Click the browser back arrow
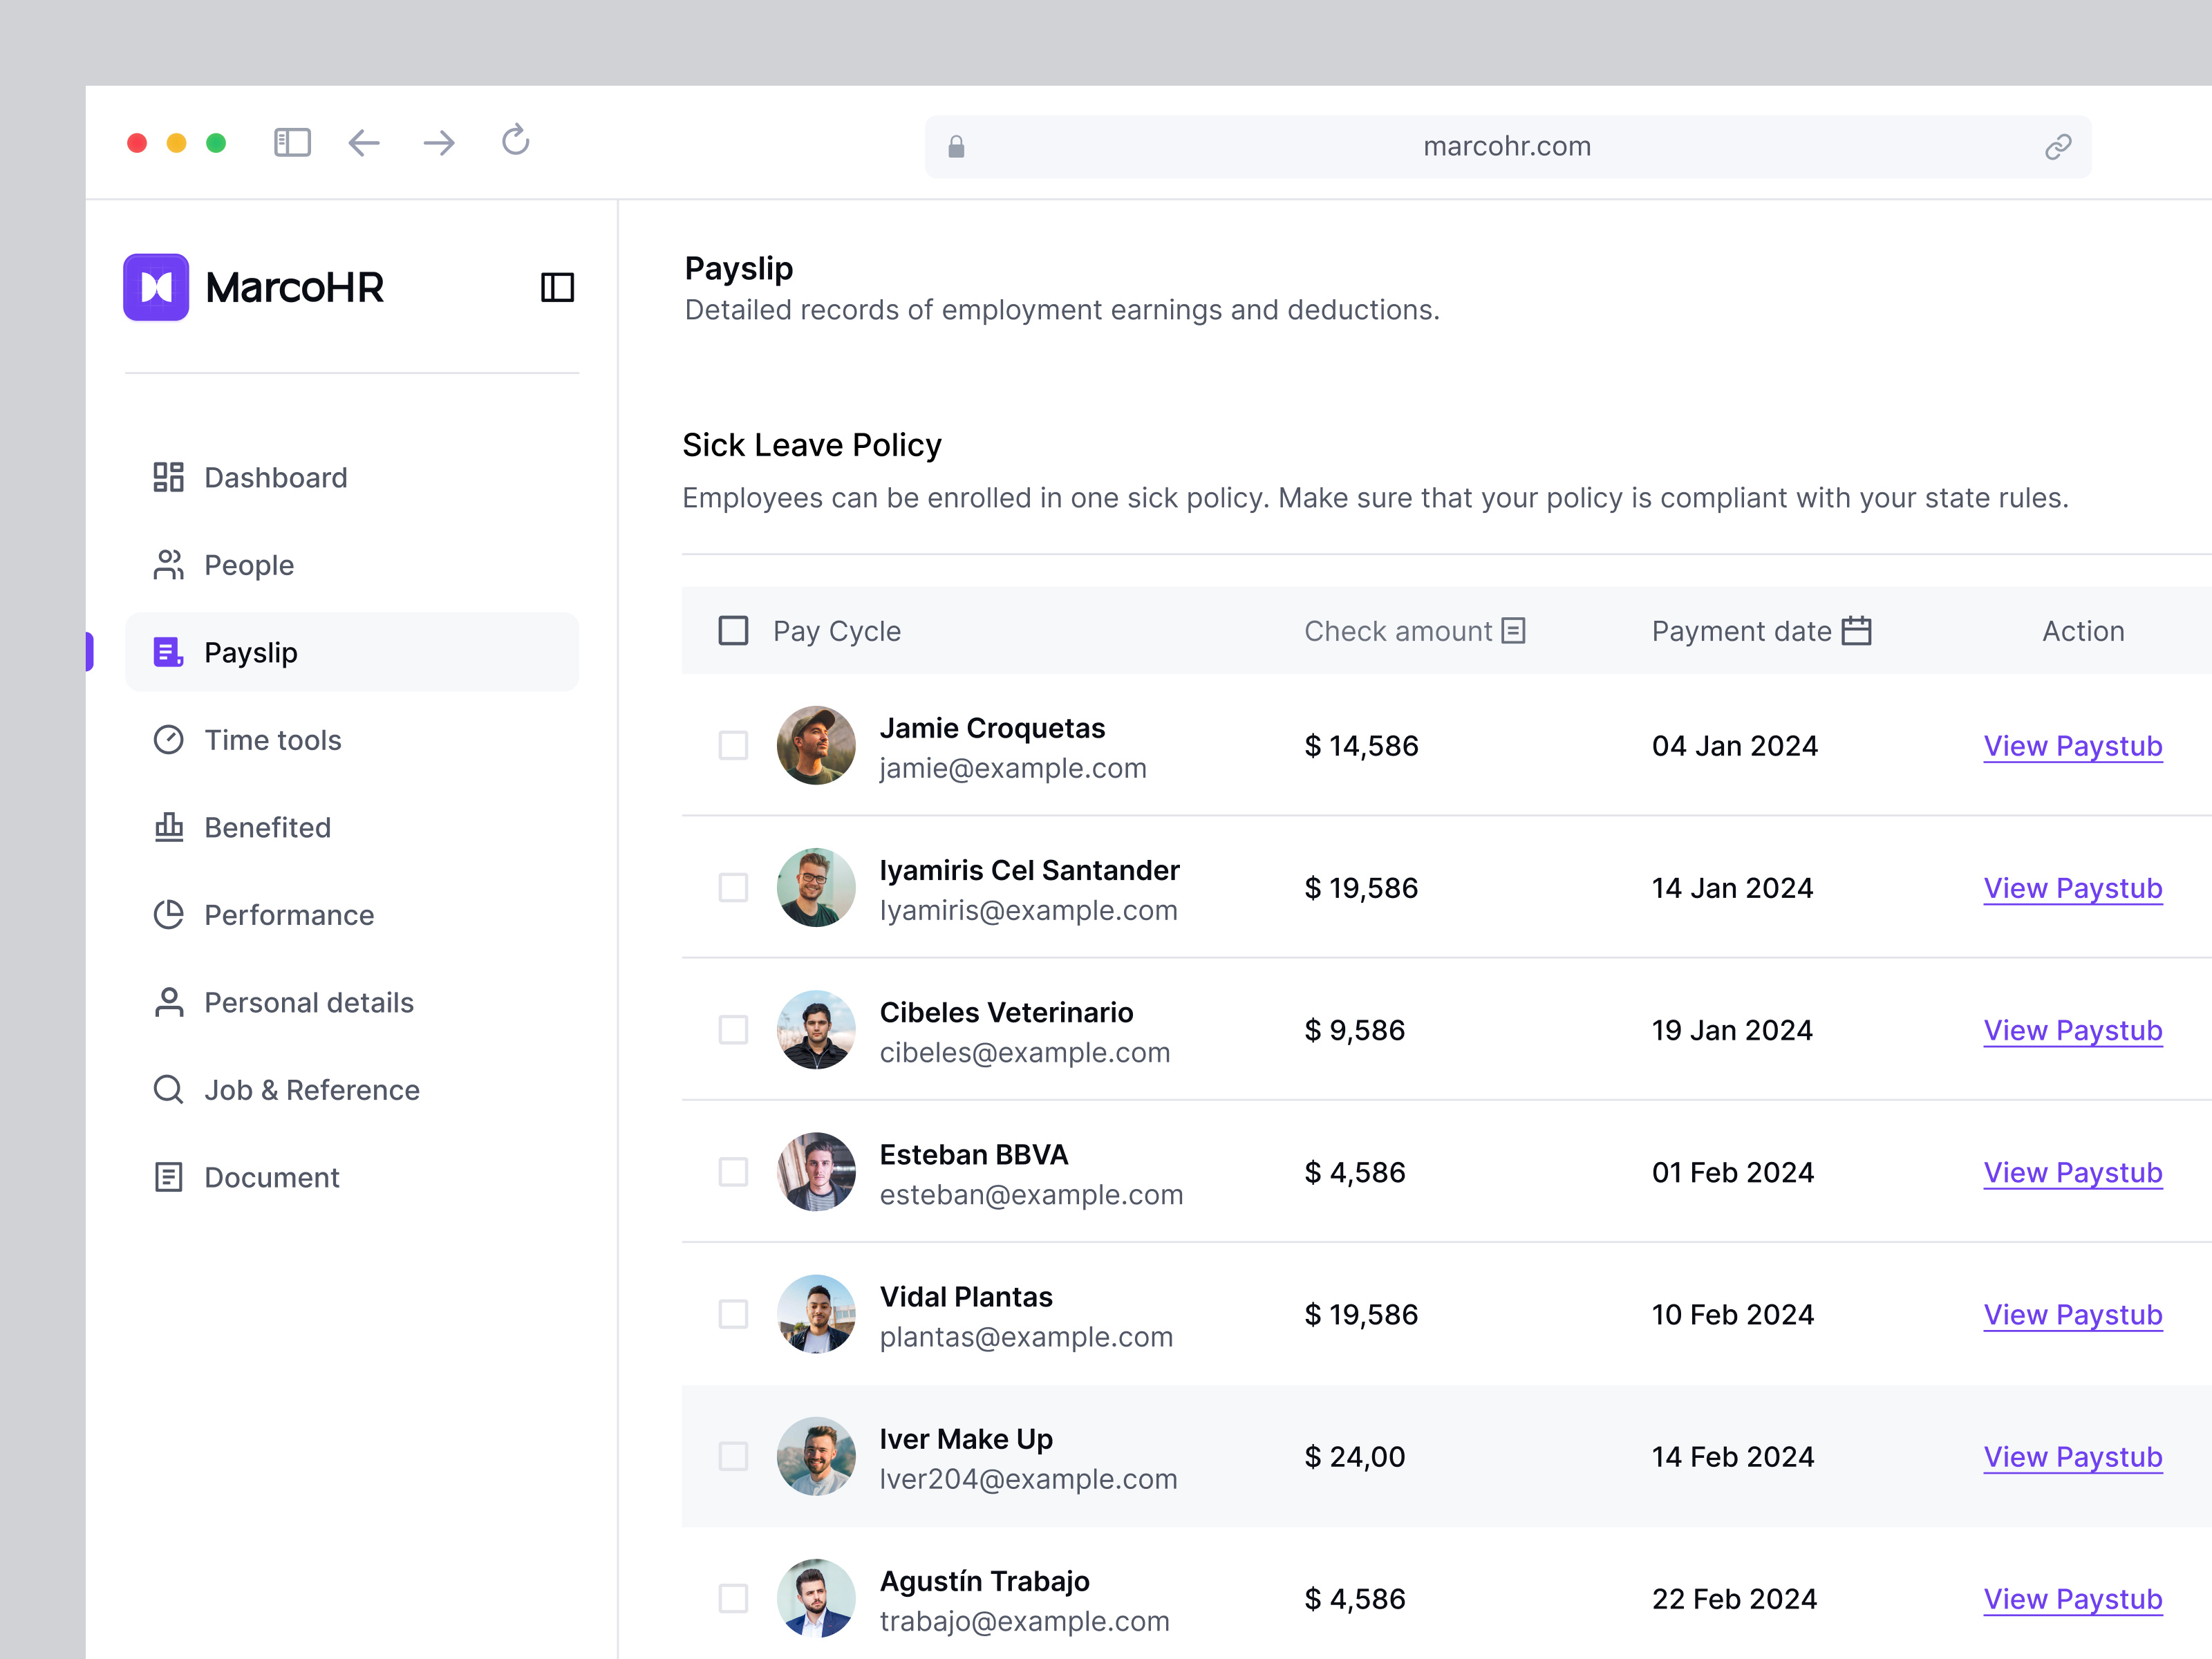Image resolution: width=2212 pixels, height=1659 pixels. tap(364, 143)
